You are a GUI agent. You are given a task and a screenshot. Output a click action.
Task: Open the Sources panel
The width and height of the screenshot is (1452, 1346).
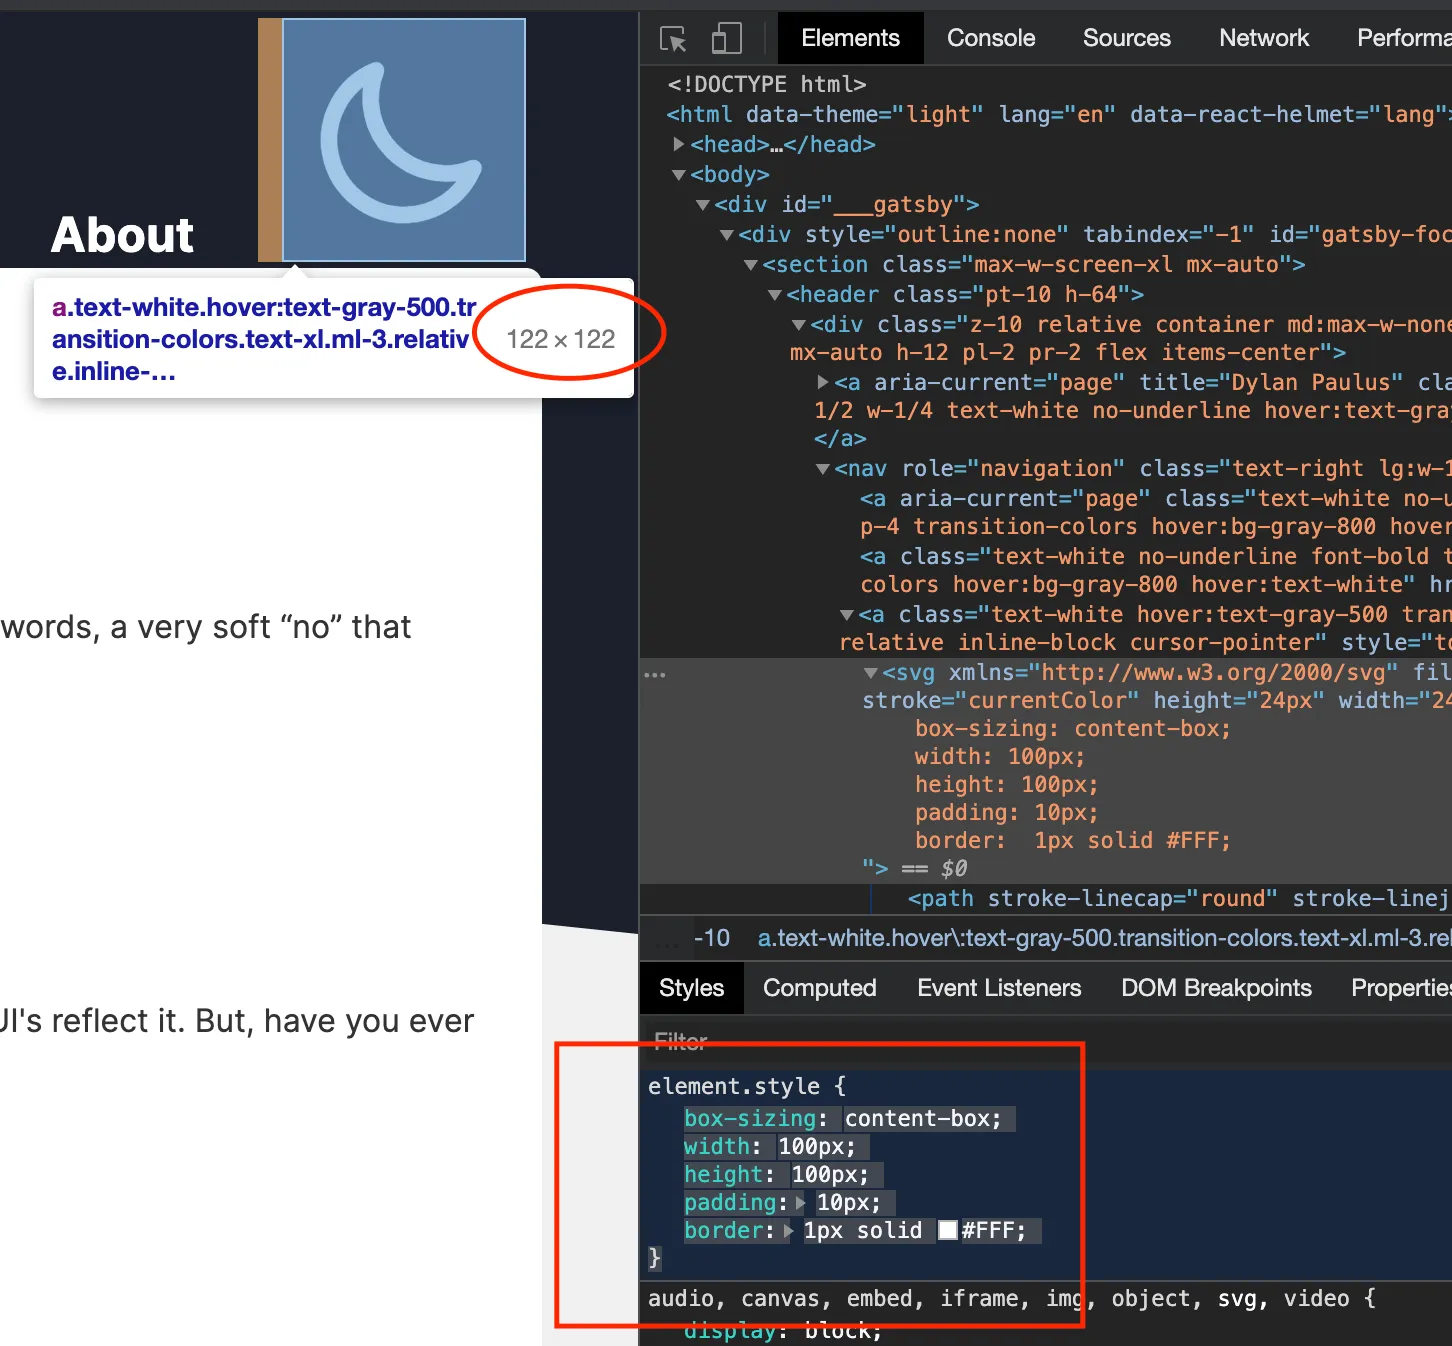pyautogui.click(x=1126, y=38)
